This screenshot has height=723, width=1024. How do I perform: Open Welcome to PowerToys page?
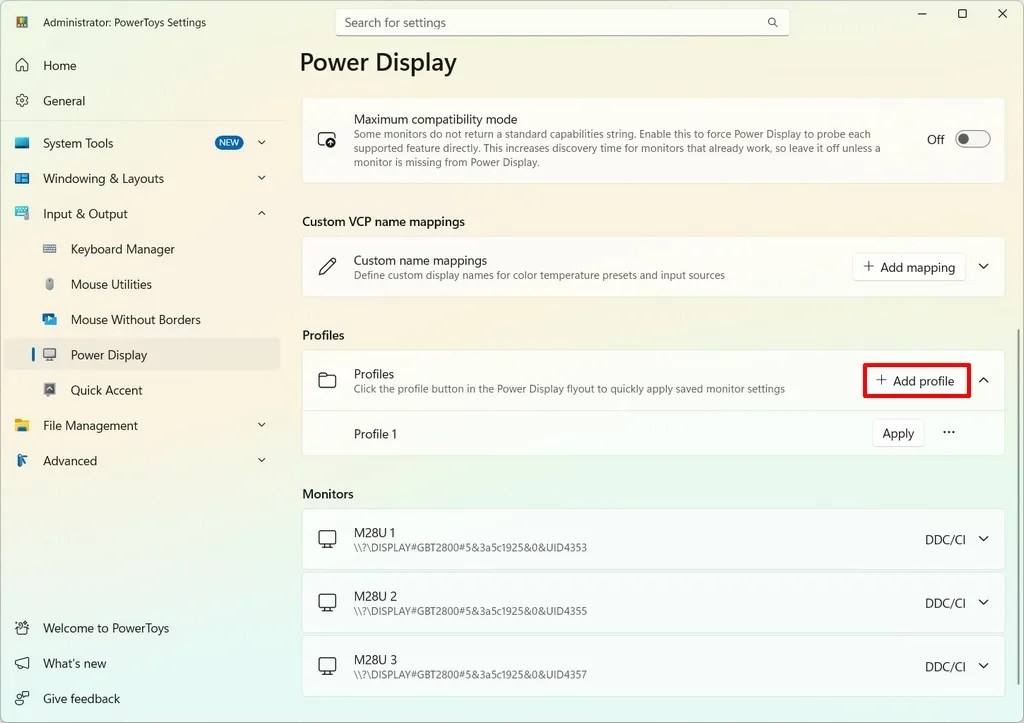click(142, 628)
